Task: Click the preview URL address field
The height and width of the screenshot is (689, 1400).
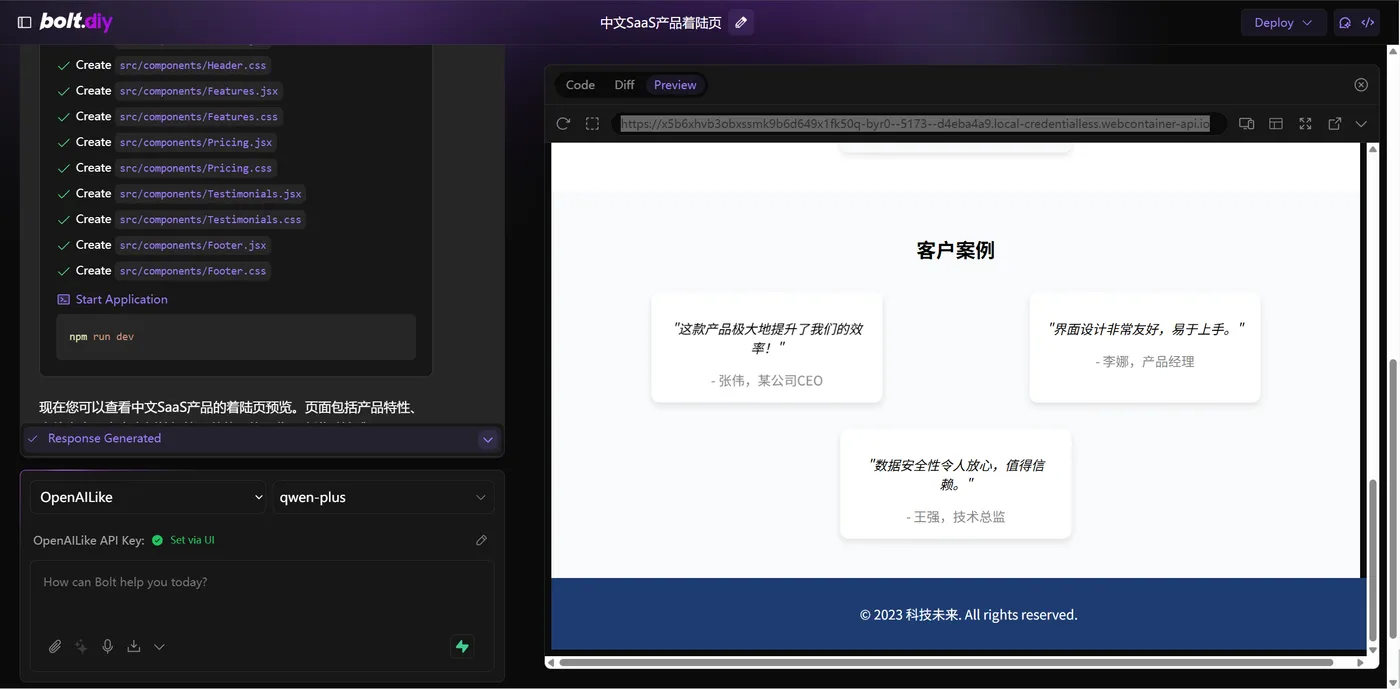Action: tap(915, 124)
